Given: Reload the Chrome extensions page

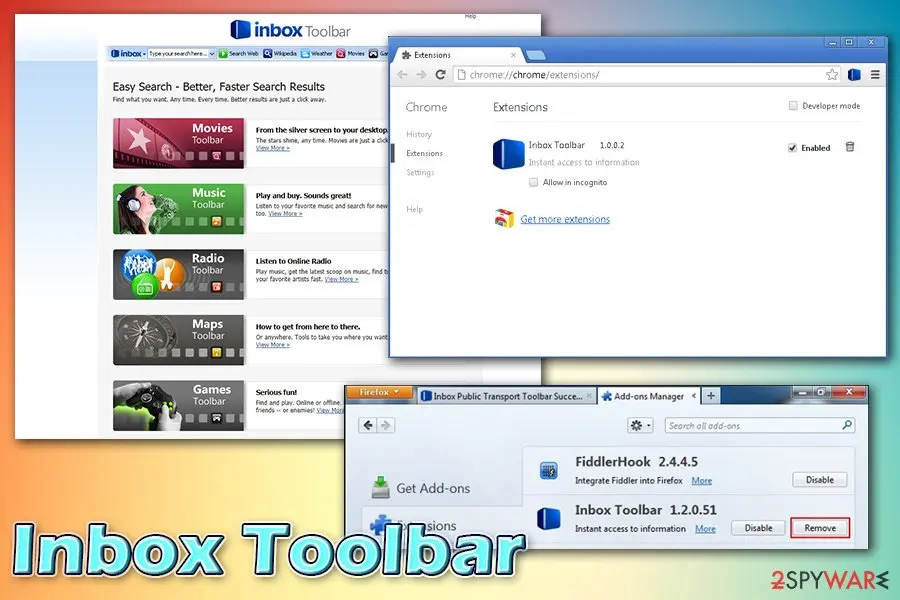Looking at the screenshot, I should pos(440,75).
